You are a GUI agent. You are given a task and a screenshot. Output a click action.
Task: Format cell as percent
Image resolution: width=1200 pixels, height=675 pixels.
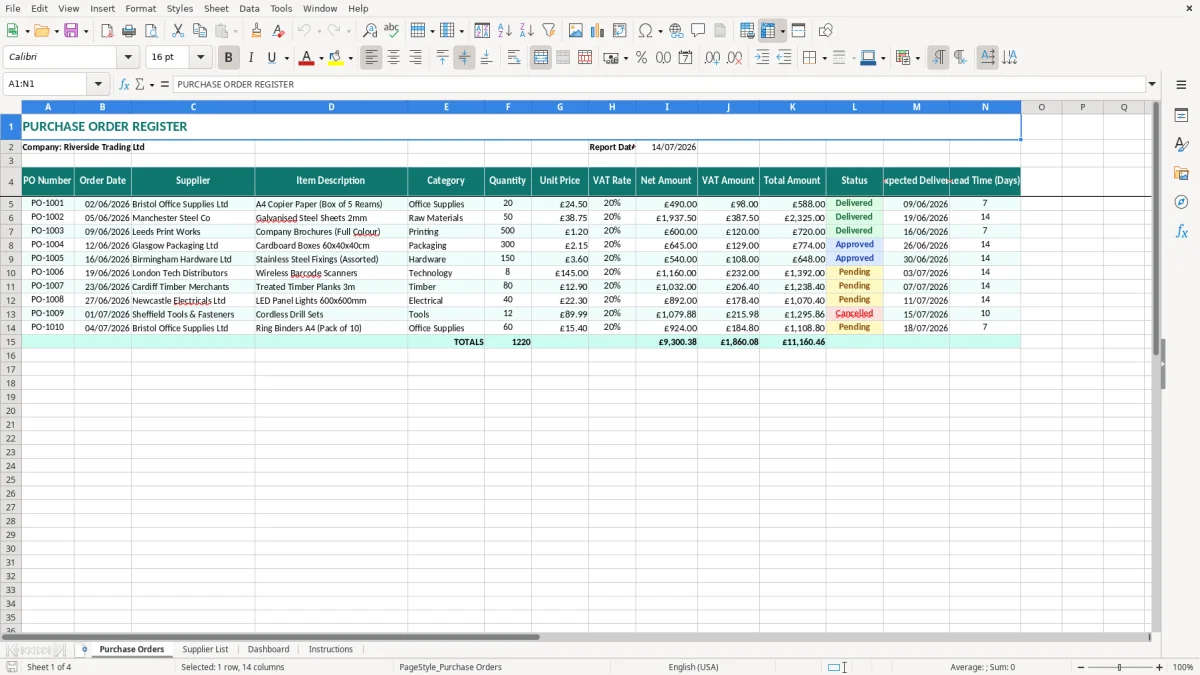click(641, 58)
